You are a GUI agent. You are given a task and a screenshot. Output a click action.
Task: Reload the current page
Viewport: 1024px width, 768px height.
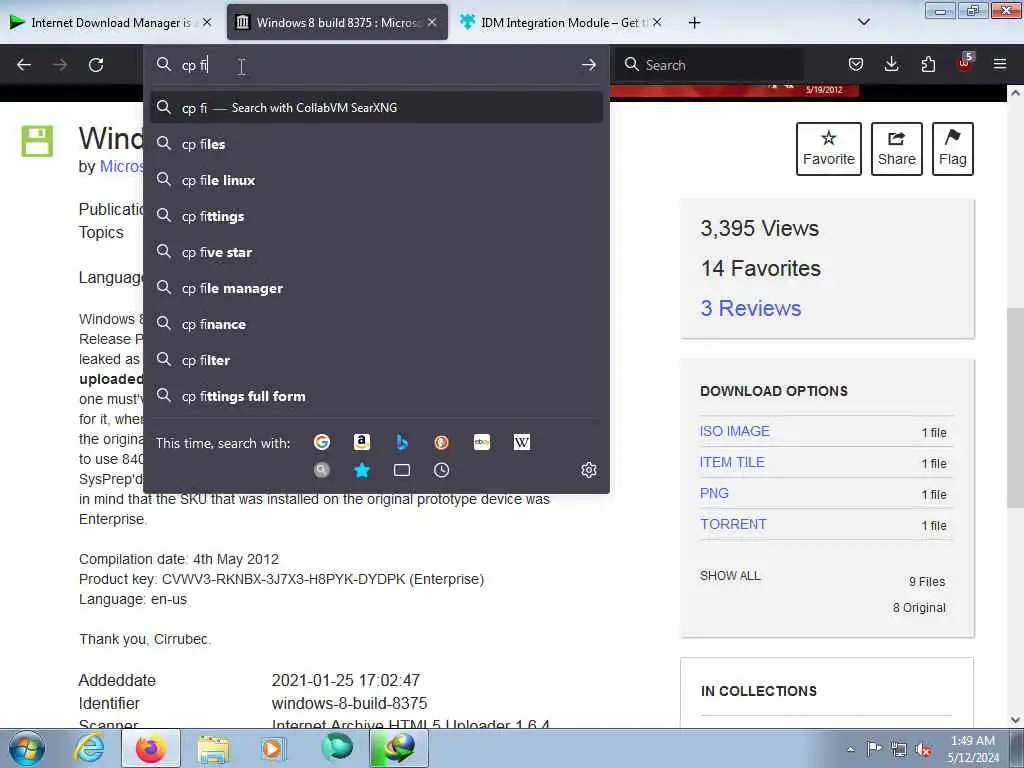click(x=96, y=65)
